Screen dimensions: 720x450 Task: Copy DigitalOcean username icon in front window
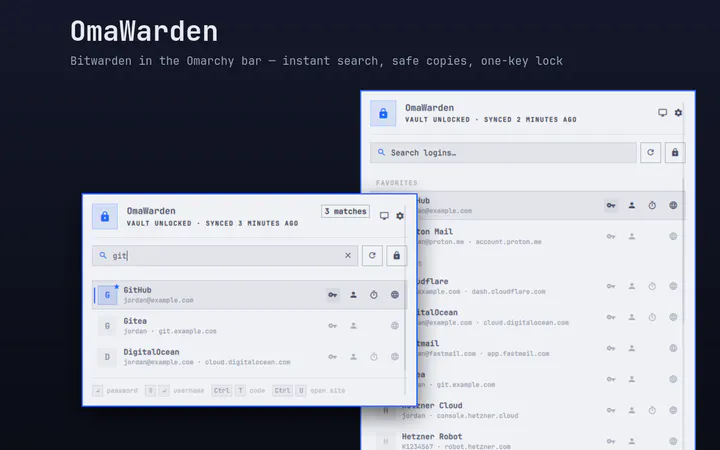(353, 357)
